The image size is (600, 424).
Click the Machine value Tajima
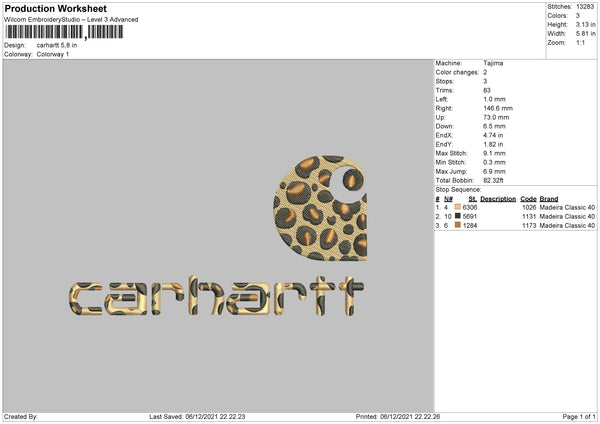tap(493, 62)
